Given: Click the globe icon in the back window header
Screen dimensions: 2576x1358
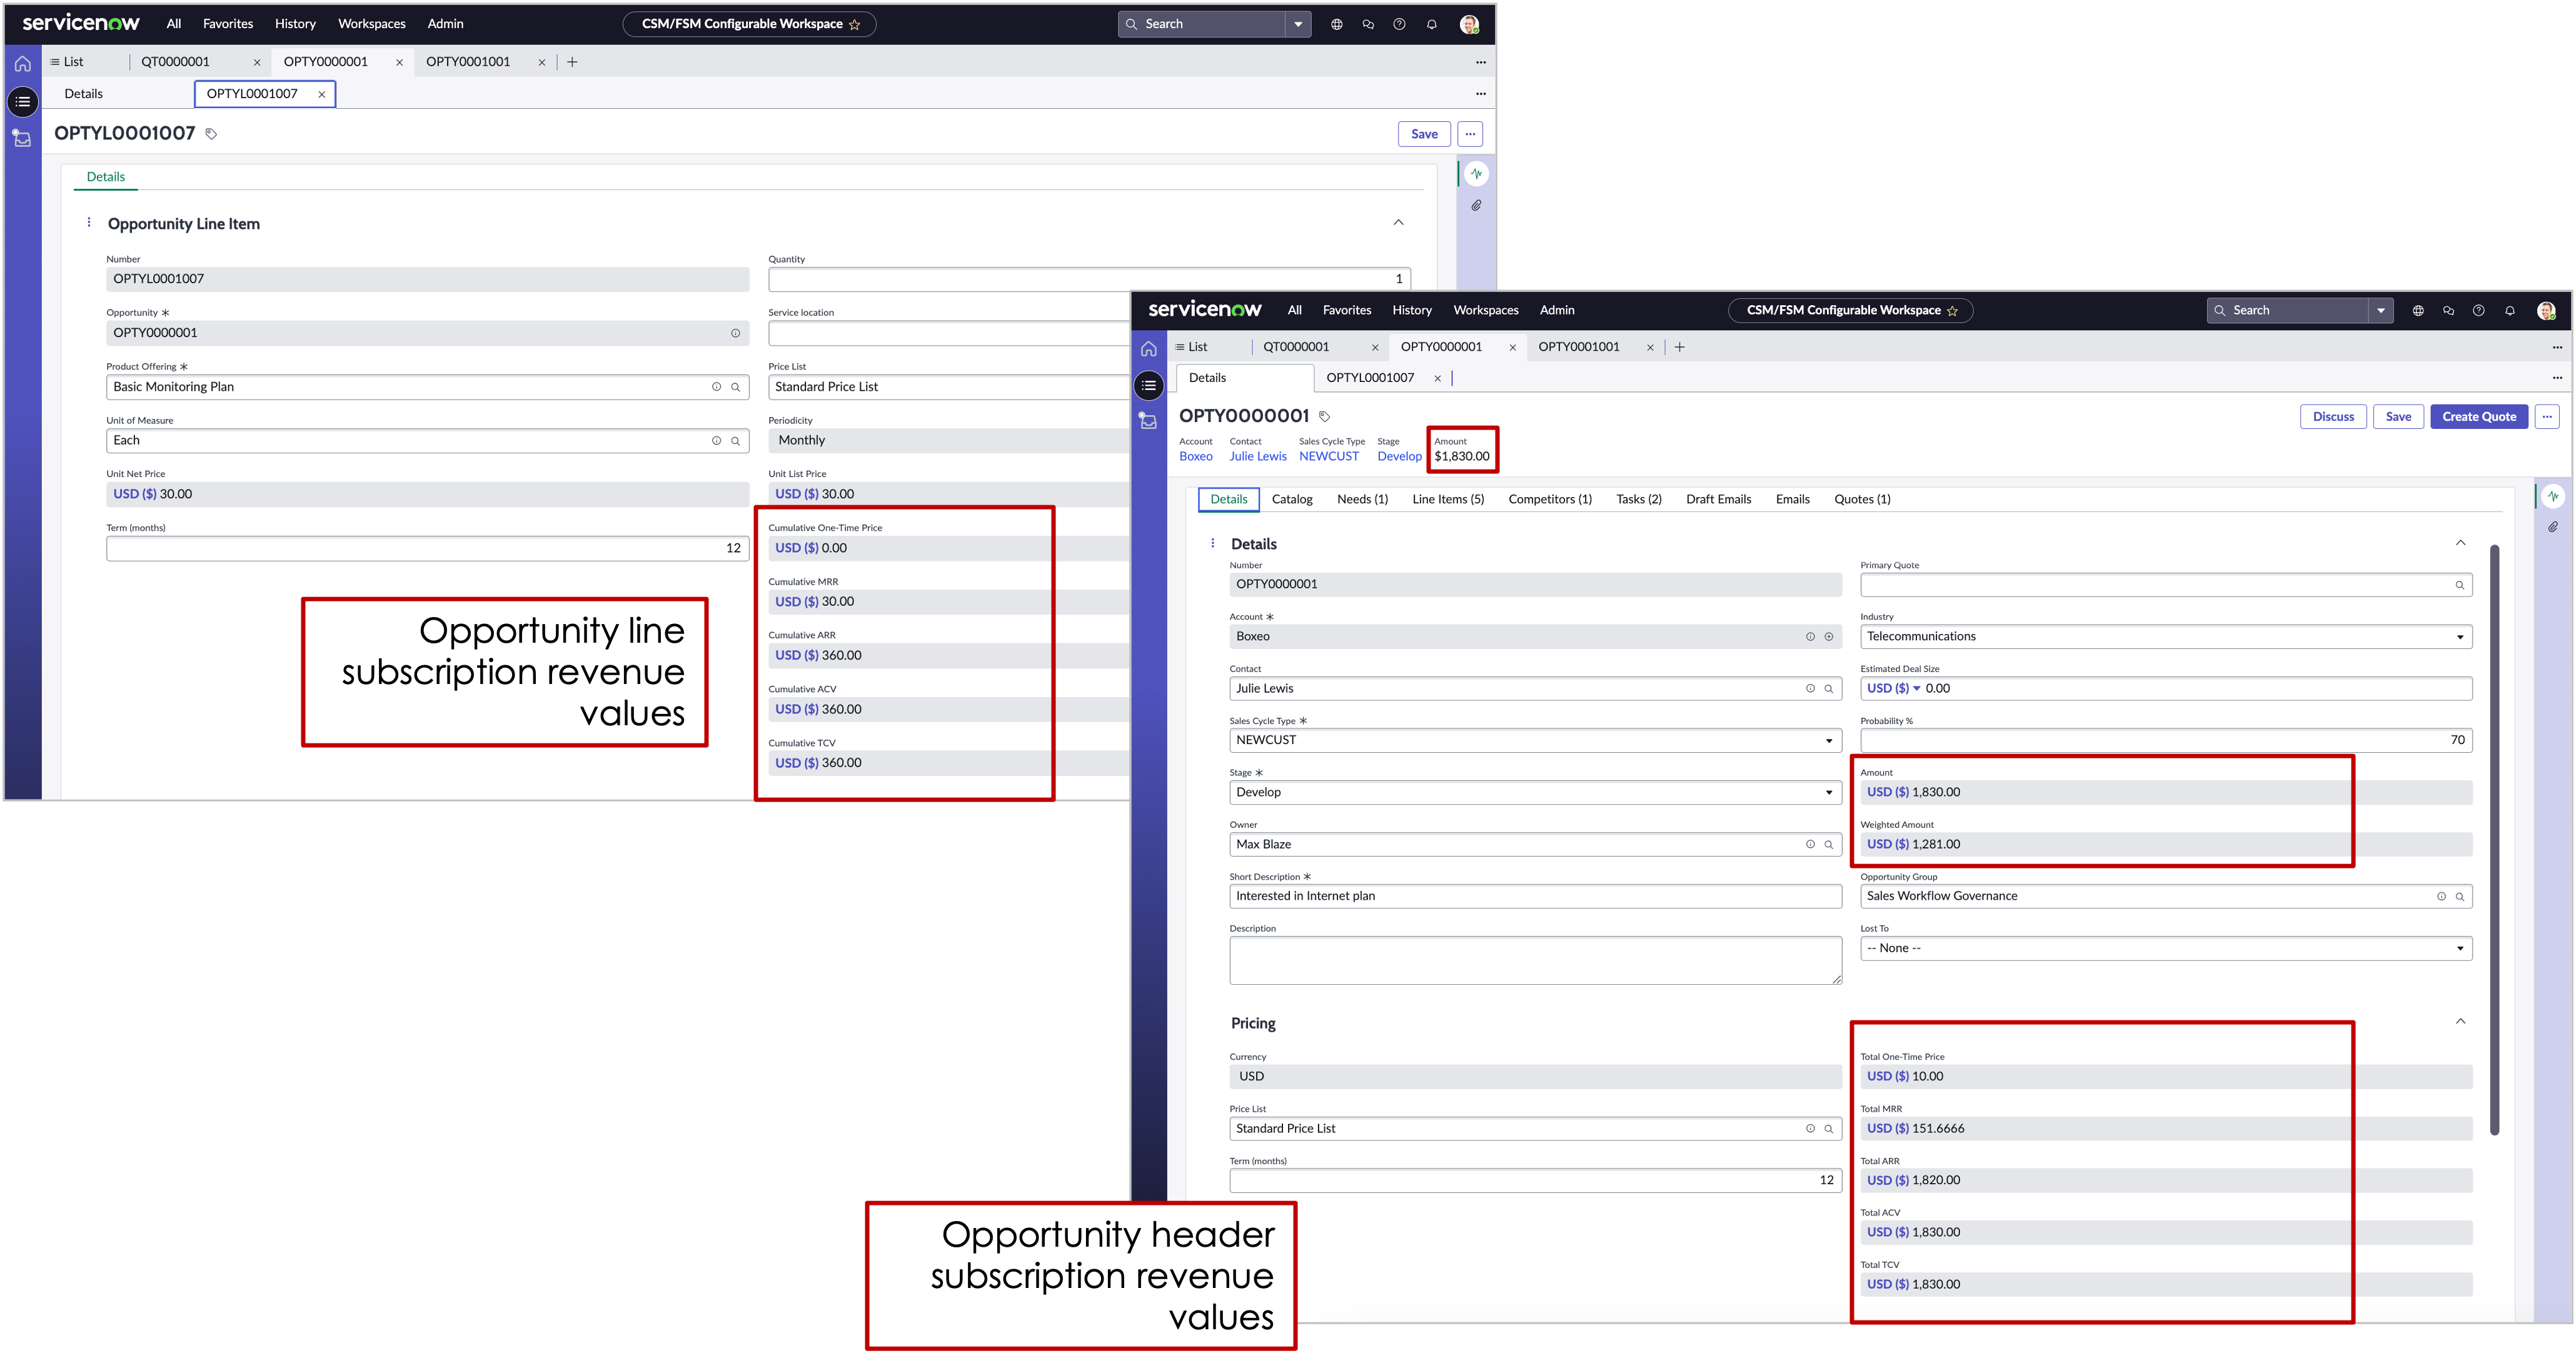Looking at the screenshot, I should coord(1337,24).
